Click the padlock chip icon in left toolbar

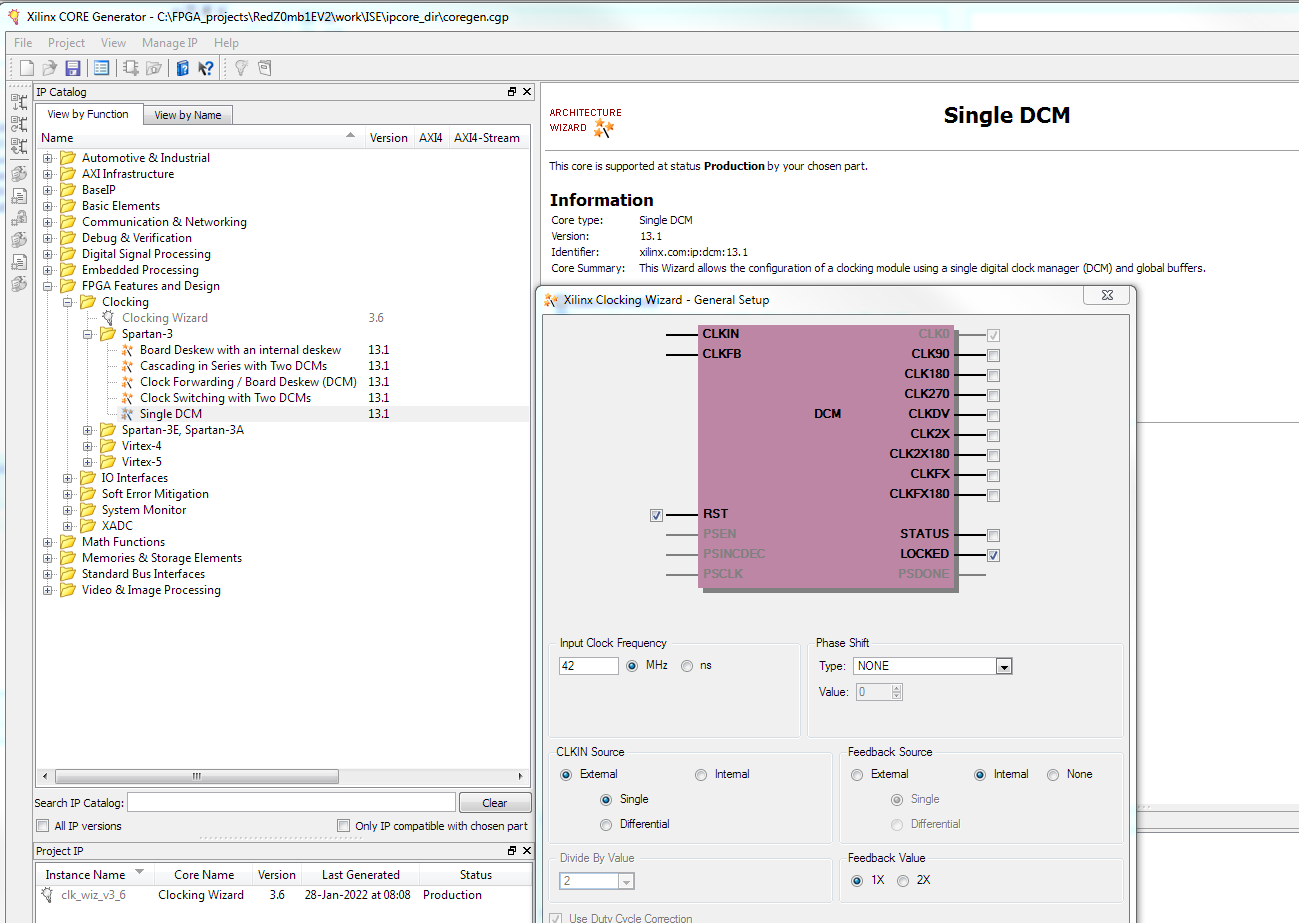[19, 218]
